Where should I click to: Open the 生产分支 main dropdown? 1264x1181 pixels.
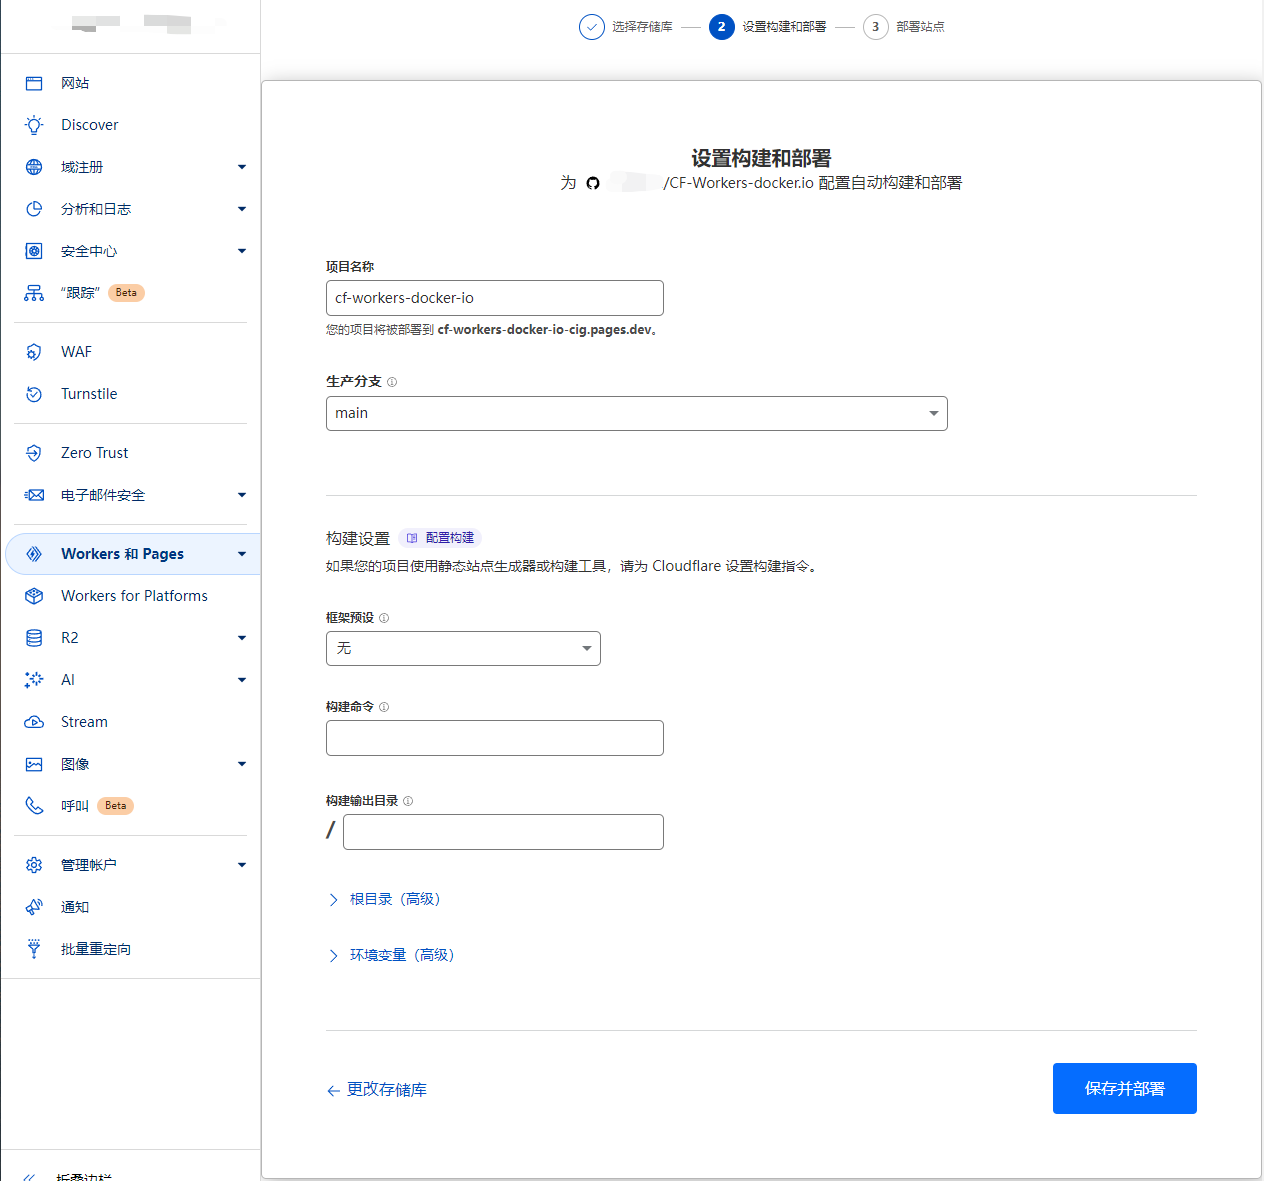636,413
